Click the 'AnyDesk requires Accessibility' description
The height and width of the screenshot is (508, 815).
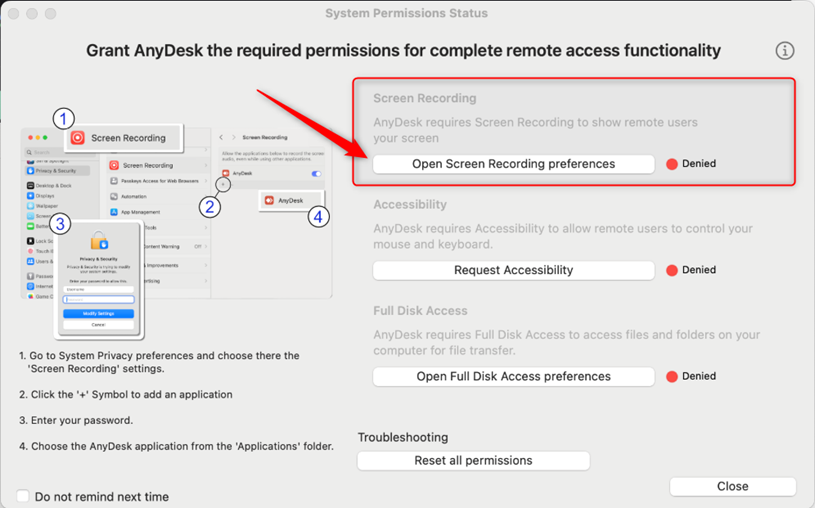(563, 237)
